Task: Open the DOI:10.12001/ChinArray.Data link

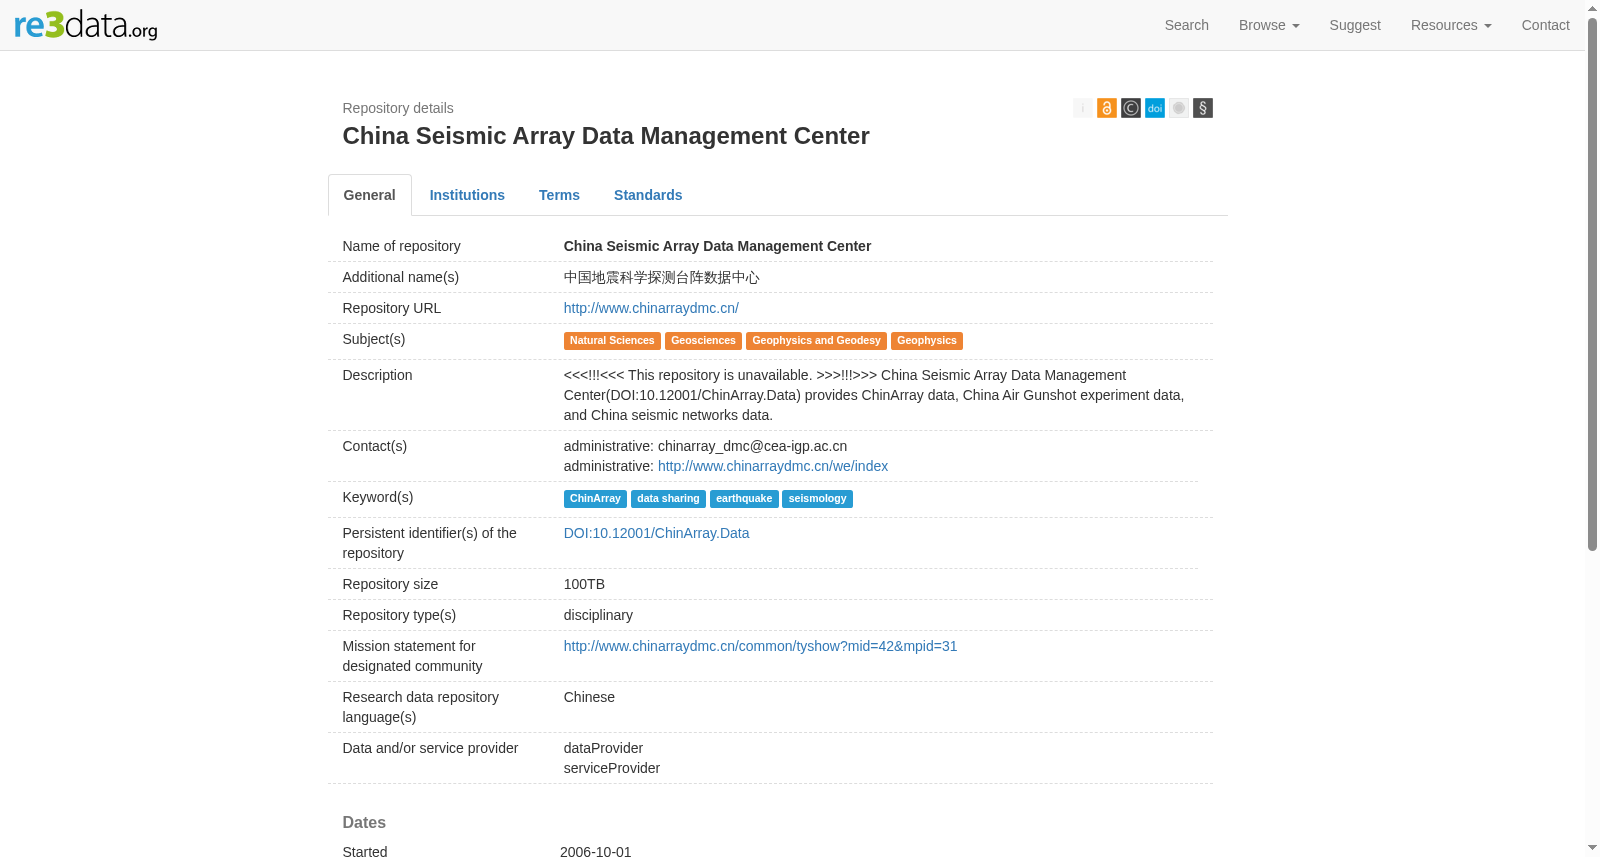Action: tap(656, 533)
